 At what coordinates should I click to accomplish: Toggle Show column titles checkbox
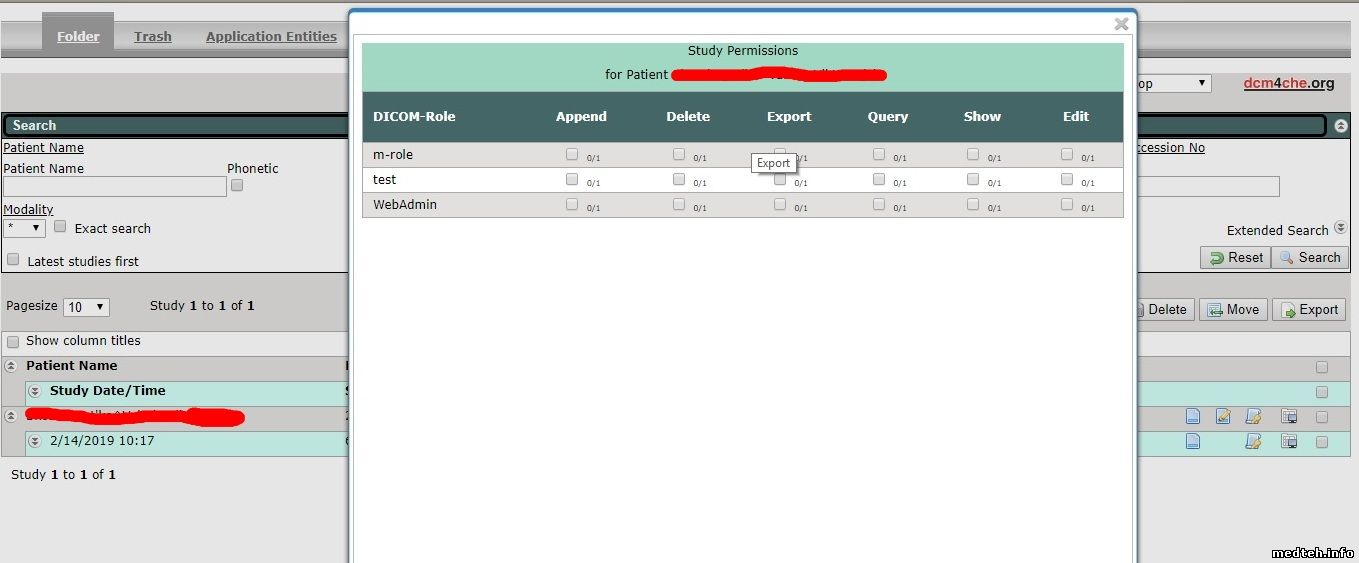click(x=13, y=342)
